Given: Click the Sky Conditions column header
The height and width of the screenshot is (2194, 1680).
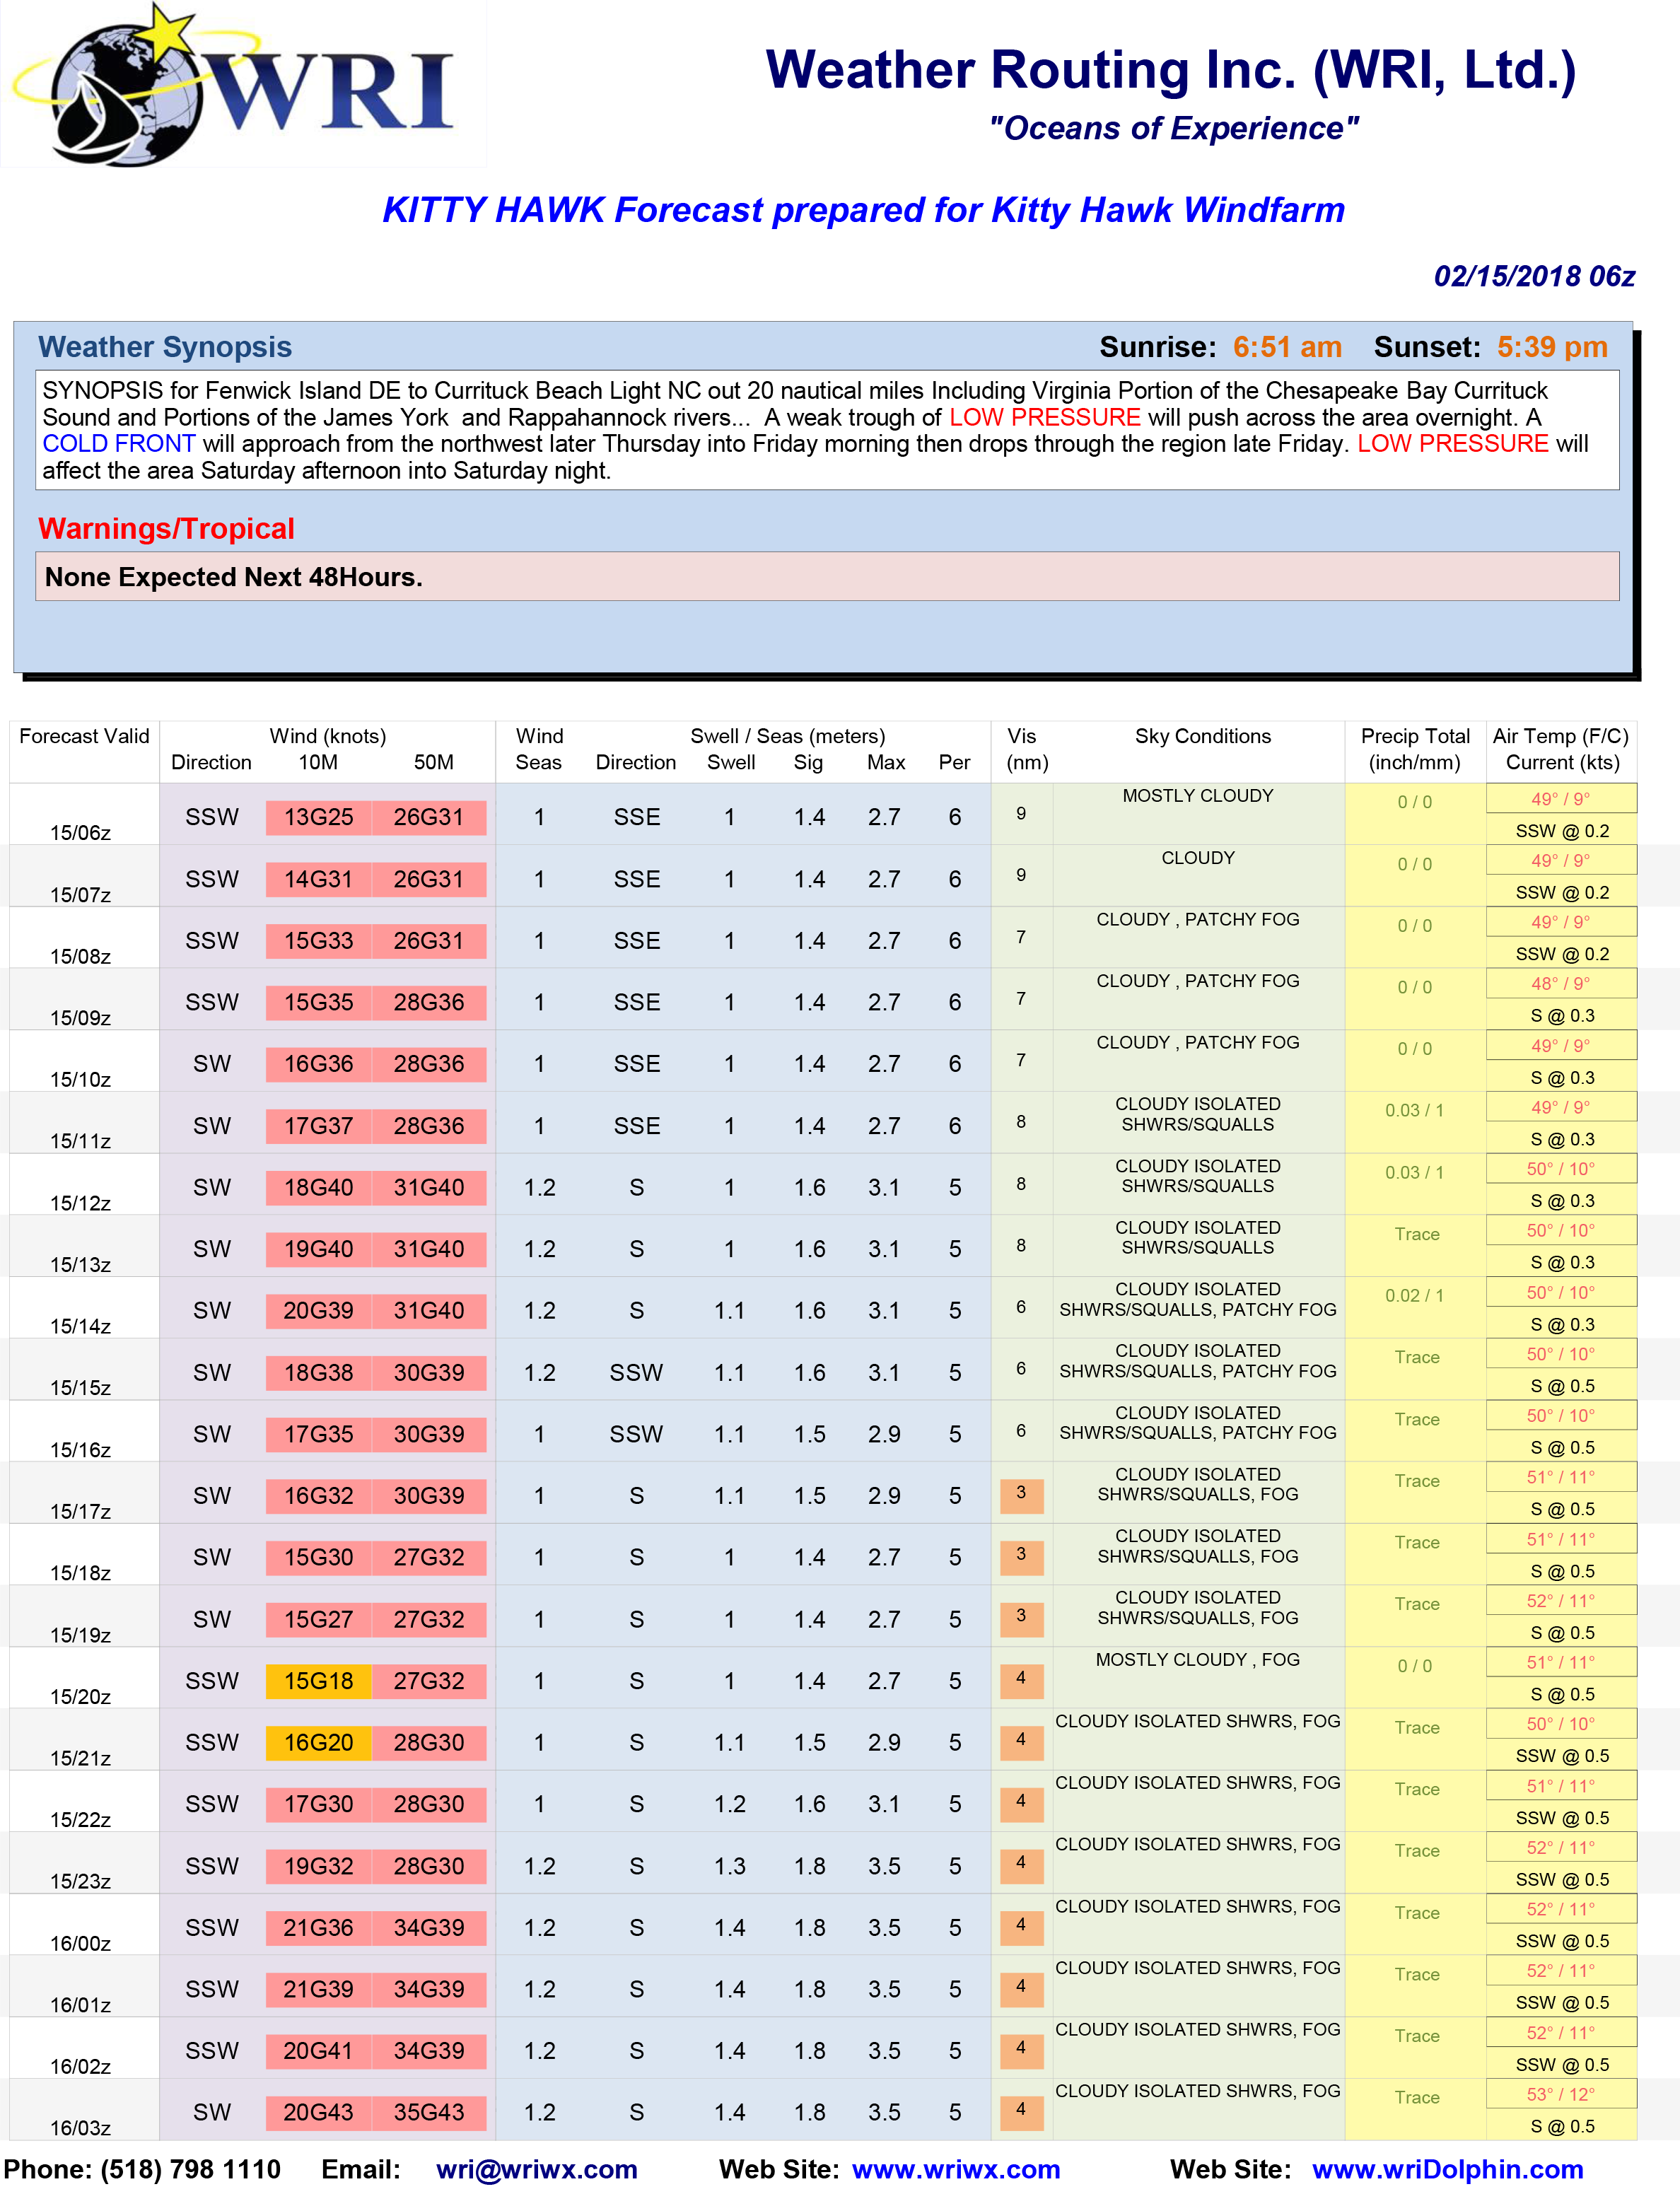Looking at the screenshot, I should [x=1203, y=737].
